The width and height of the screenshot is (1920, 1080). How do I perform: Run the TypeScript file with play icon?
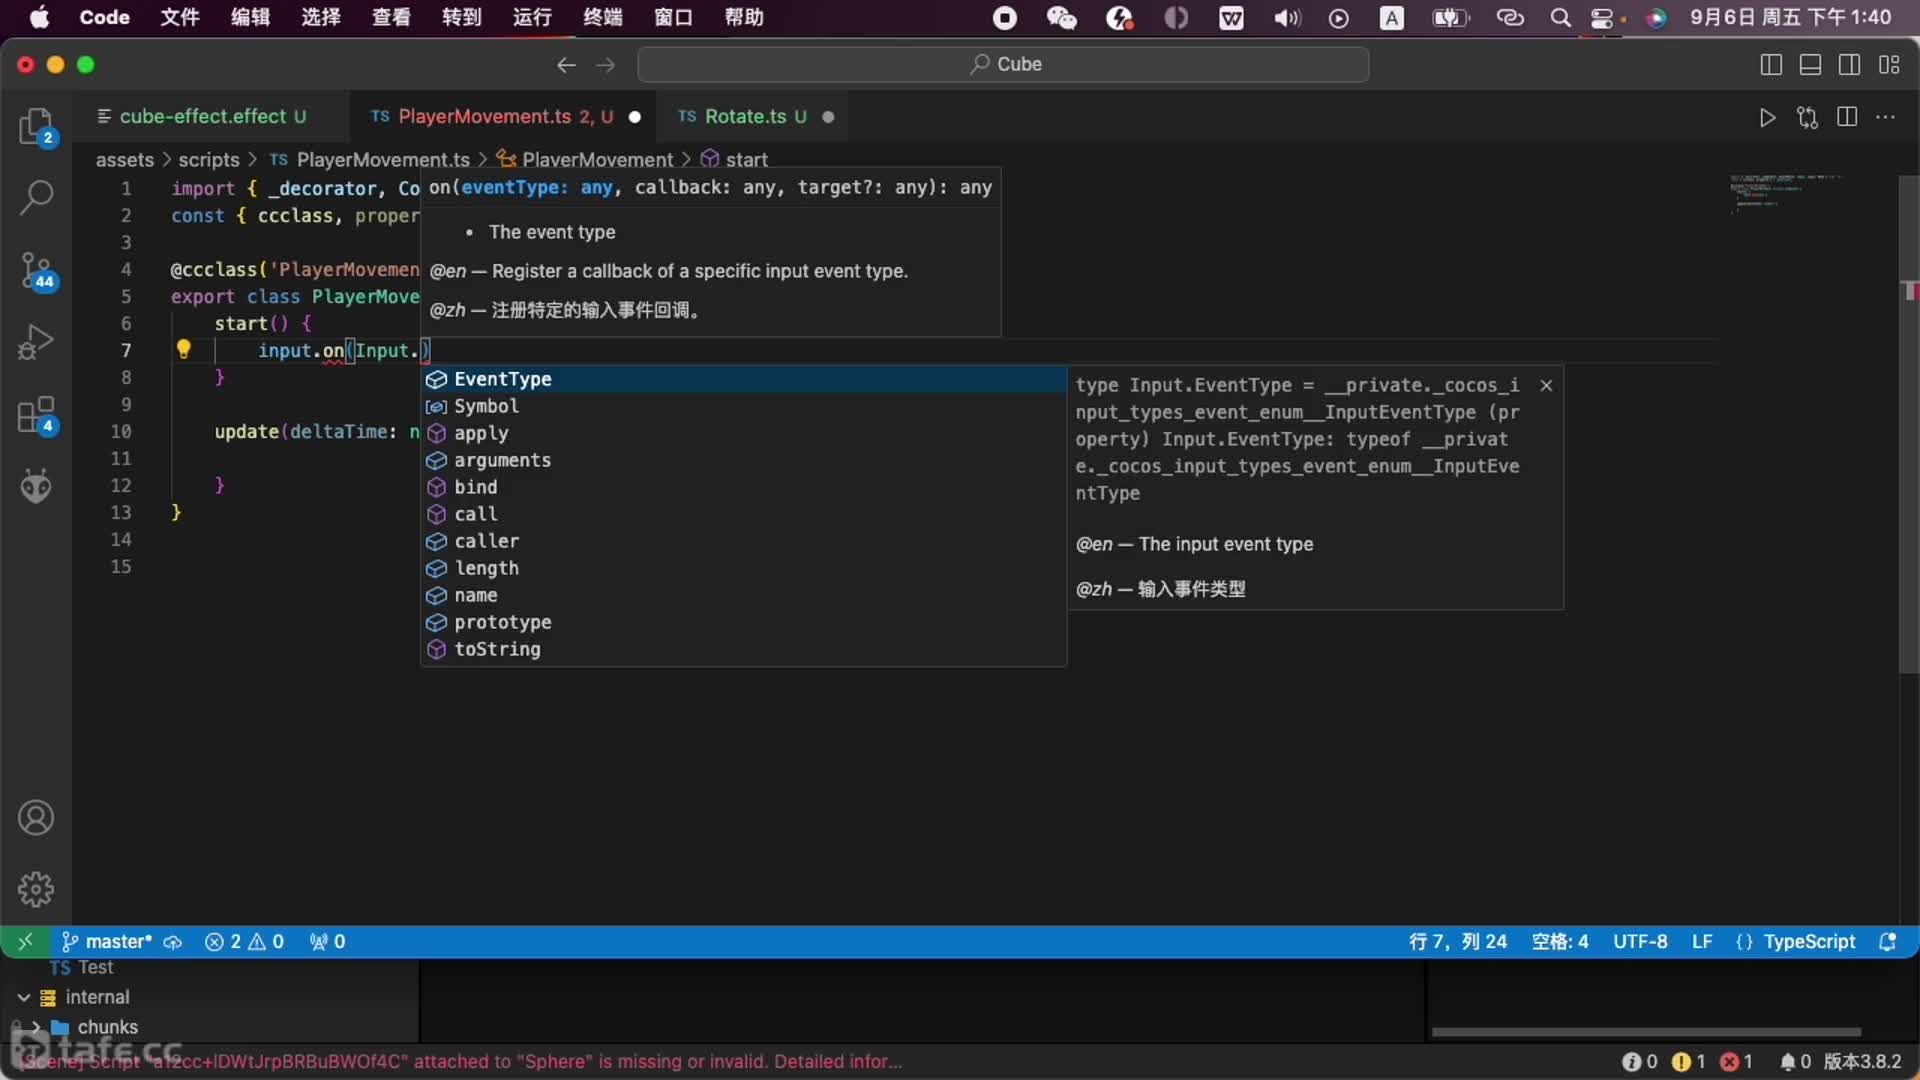coord(1767,117)
